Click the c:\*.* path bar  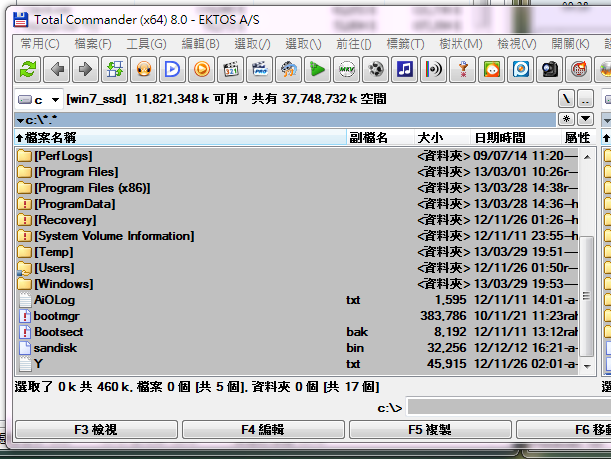[x=285, y=120]
